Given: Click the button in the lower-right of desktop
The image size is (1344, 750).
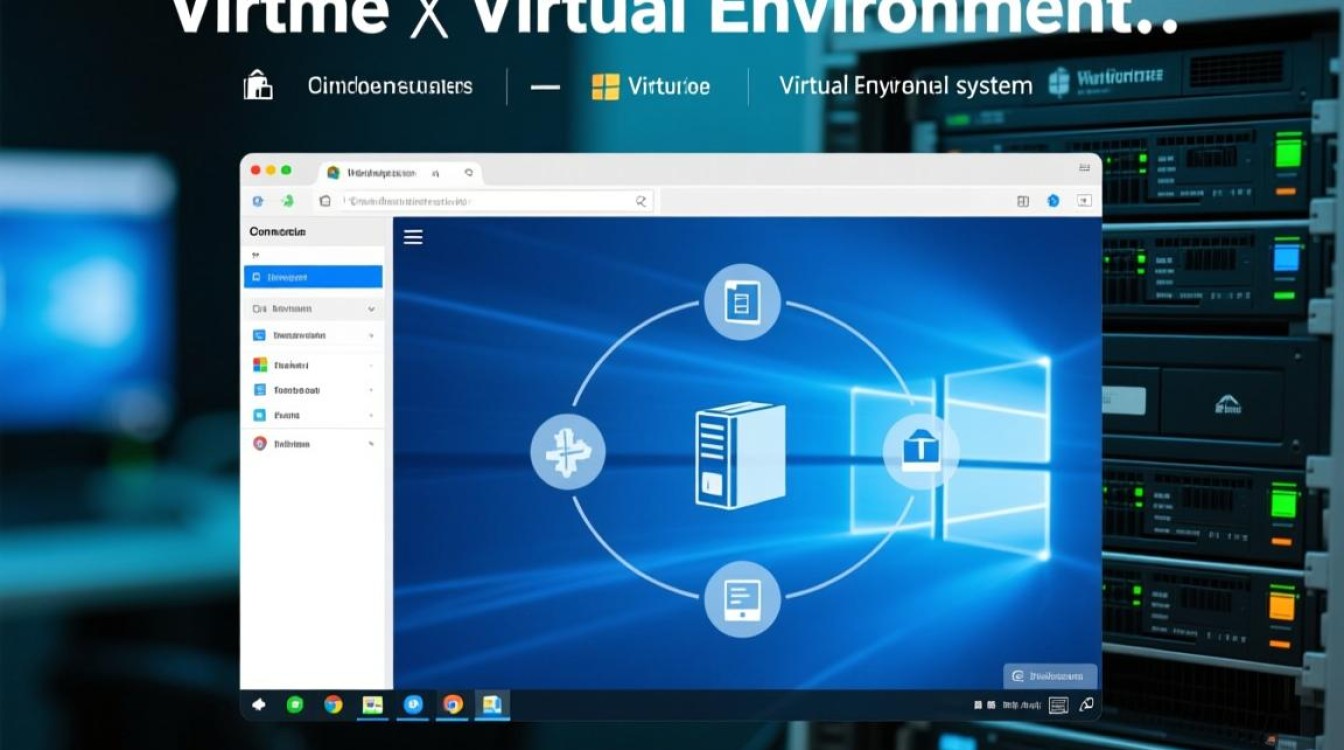Looking at the screenshot, I should tap(1049, 676).
